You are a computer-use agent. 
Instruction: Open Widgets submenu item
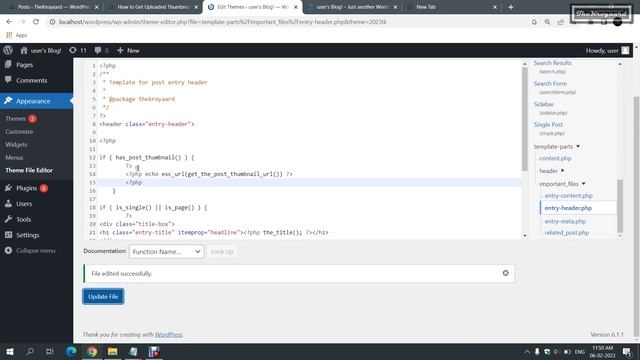click(x=16, y=144)
